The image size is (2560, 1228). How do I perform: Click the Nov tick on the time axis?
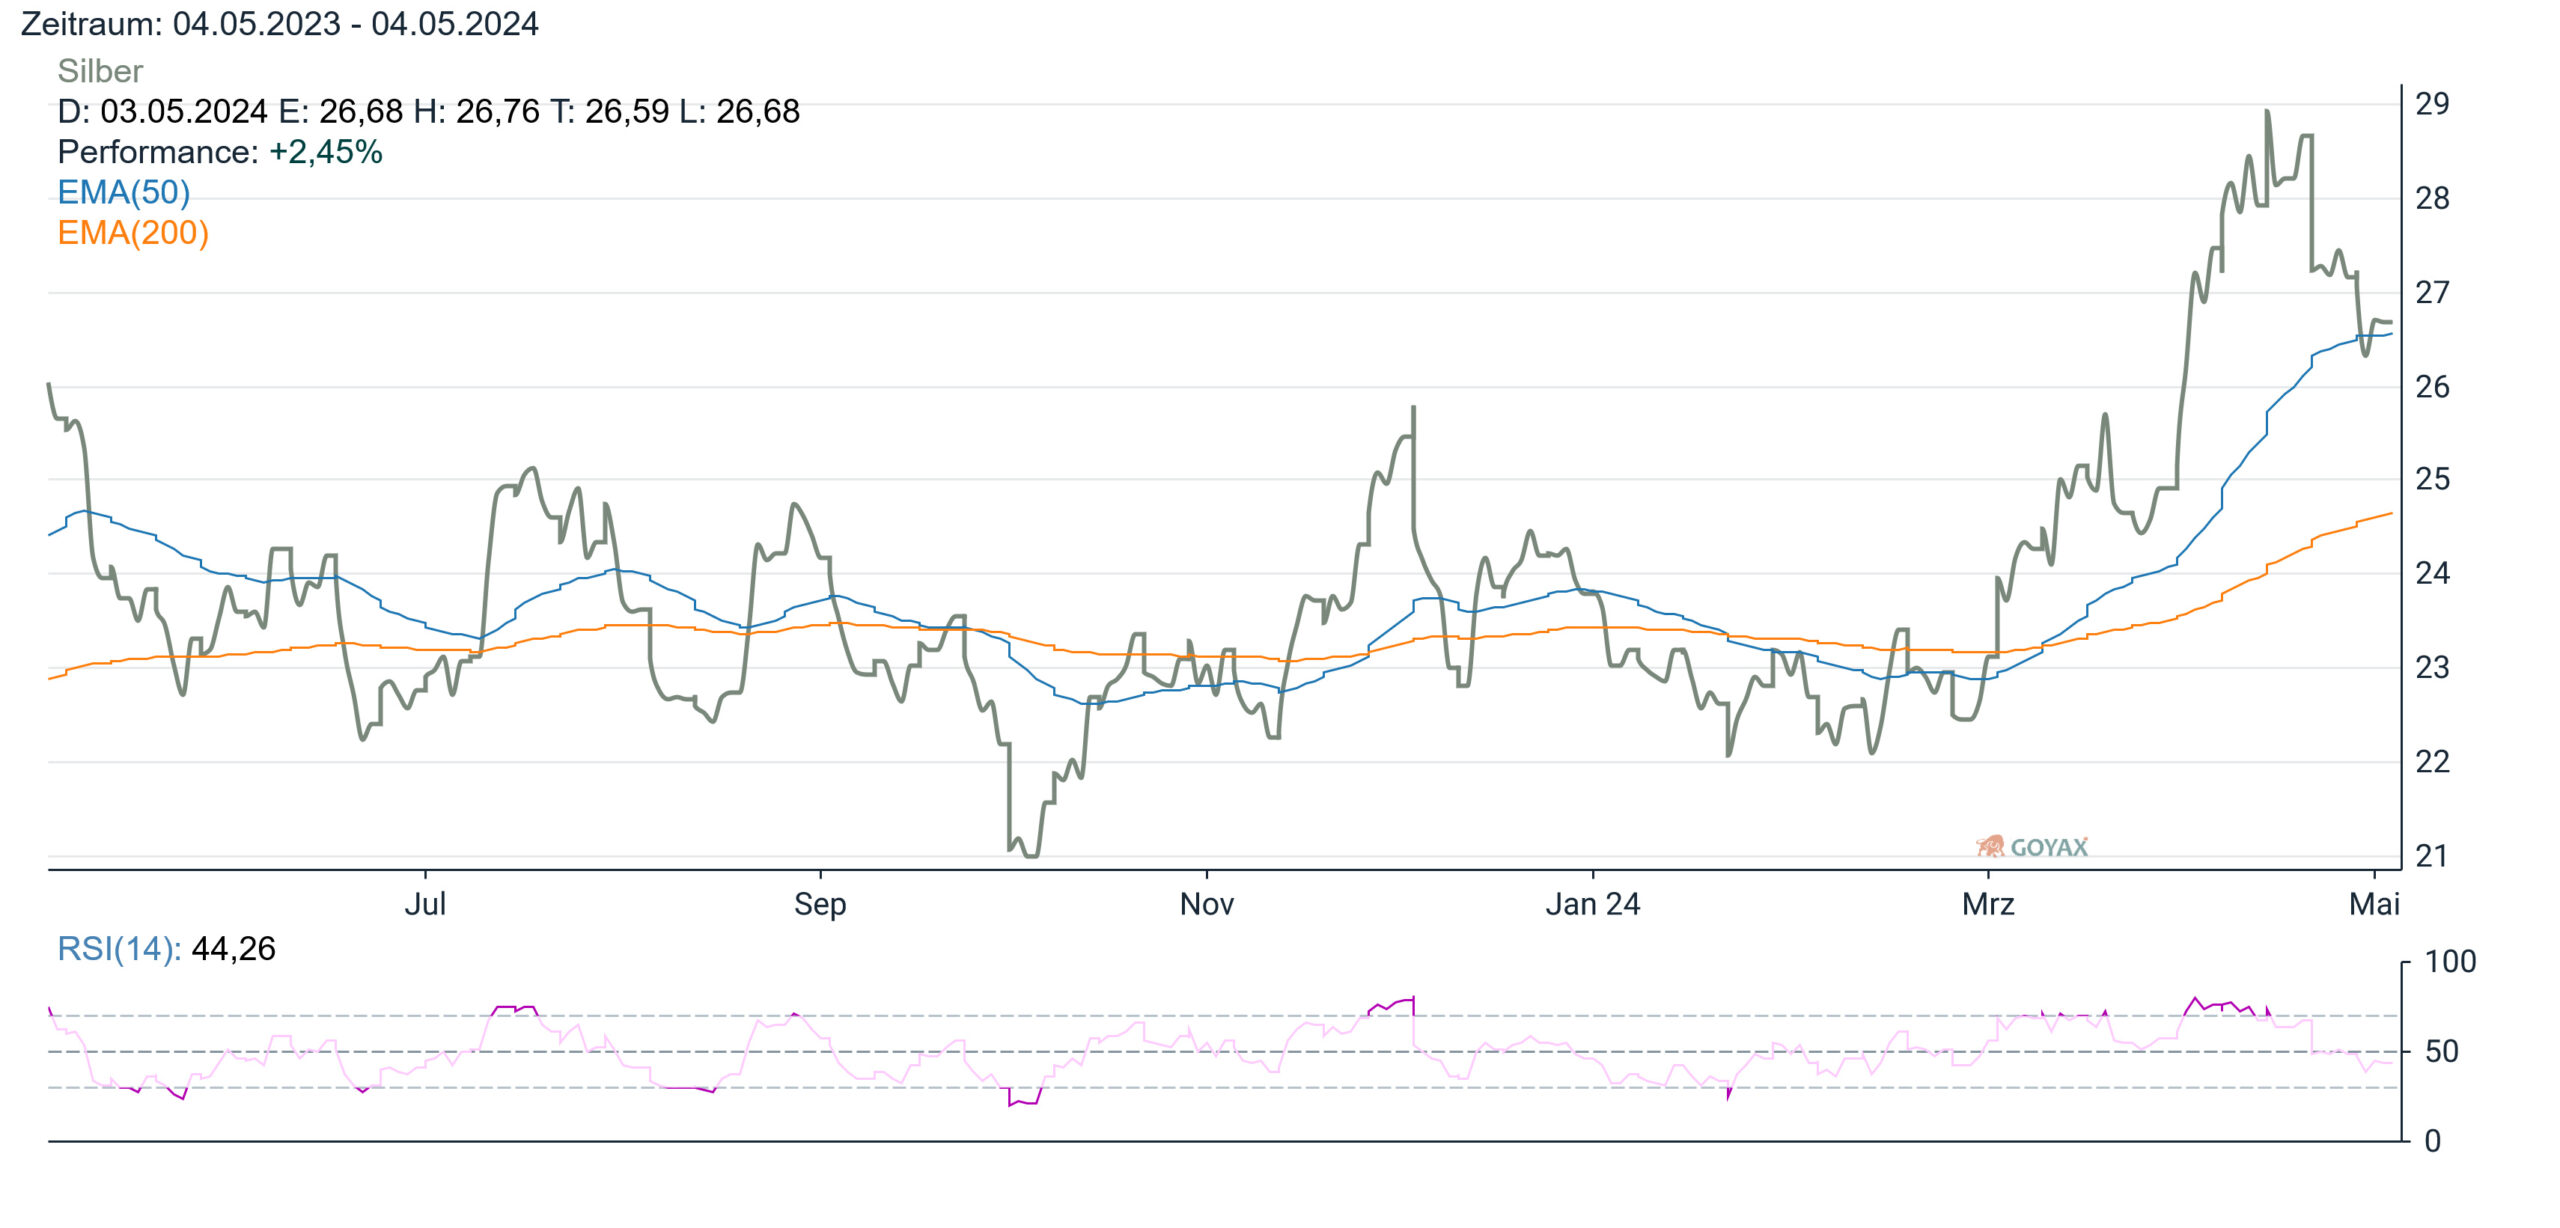click(x=1207, y=904)
